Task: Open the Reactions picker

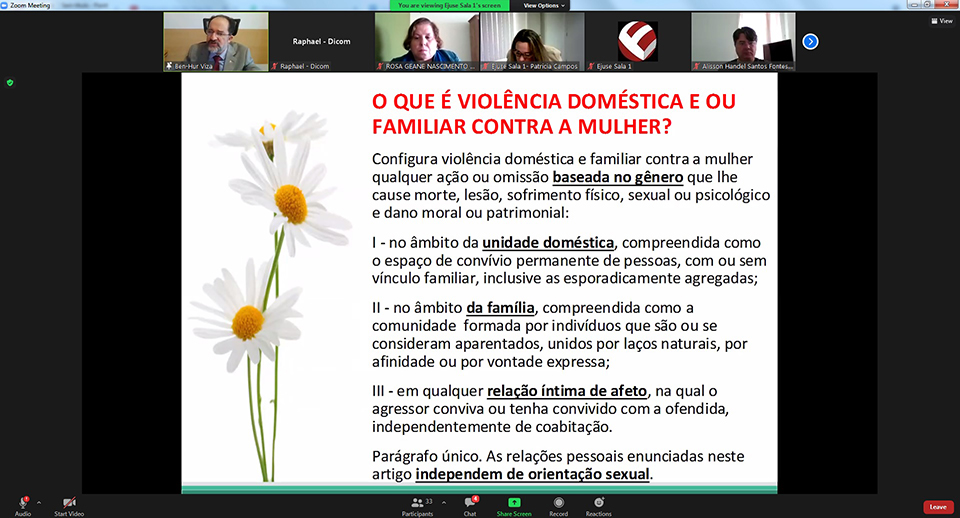Action: click(599, 502)
